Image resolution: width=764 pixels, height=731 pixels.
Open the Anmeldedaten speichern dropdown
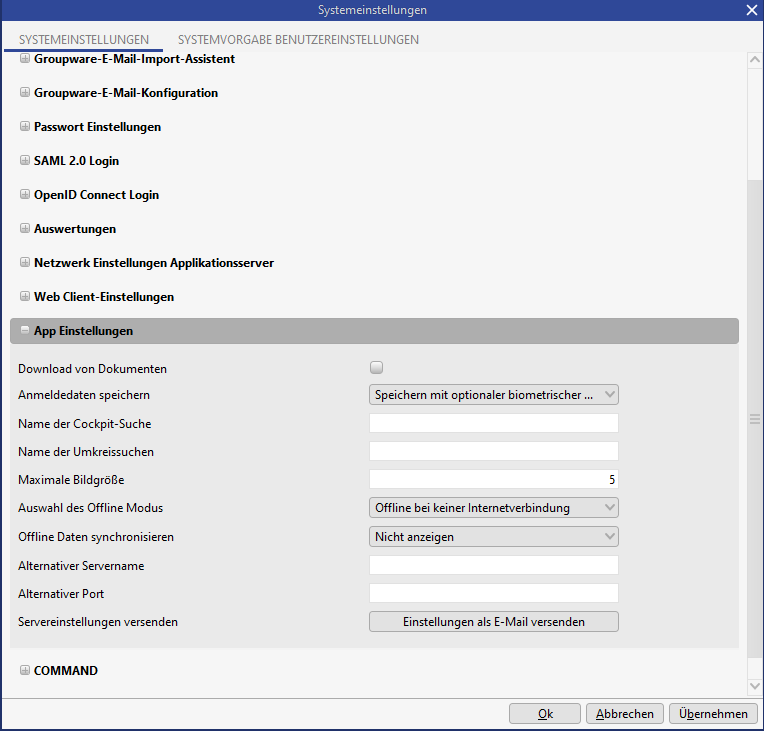(494, 395)
